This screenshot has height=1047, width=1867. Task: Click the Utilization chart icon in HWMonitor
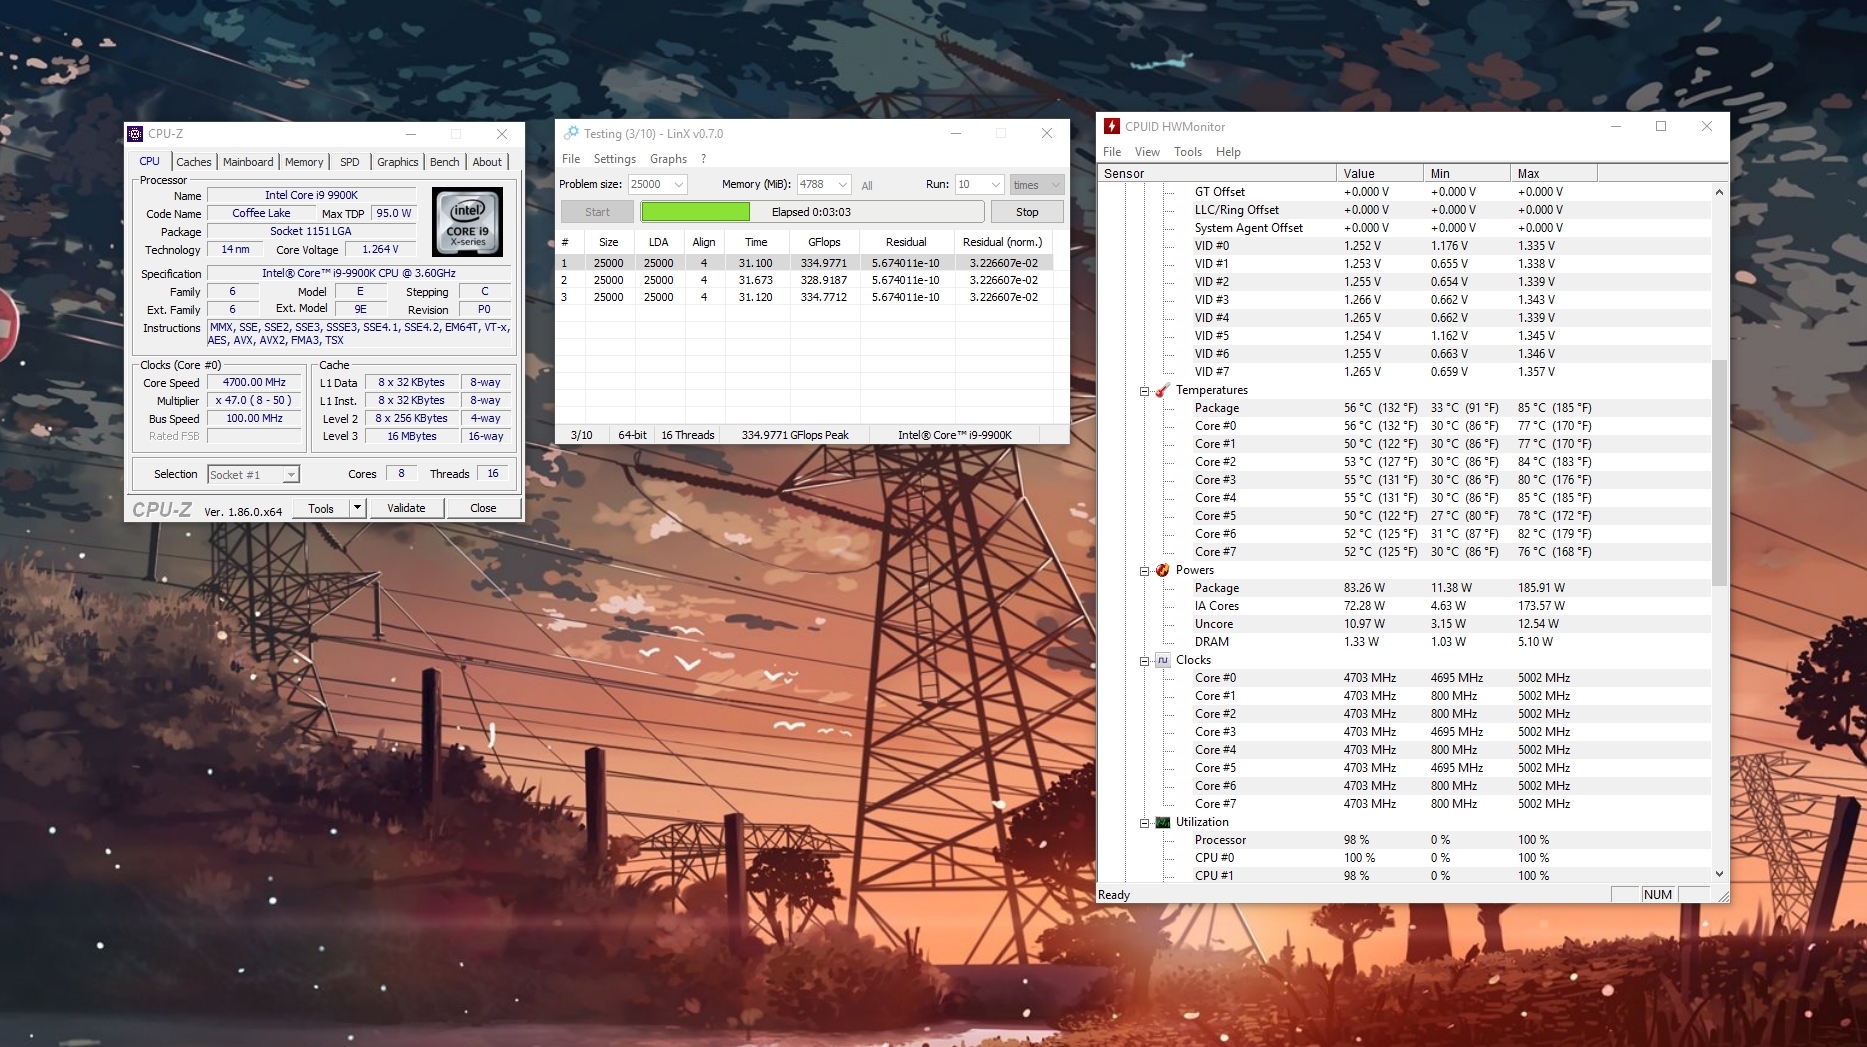1162,822
